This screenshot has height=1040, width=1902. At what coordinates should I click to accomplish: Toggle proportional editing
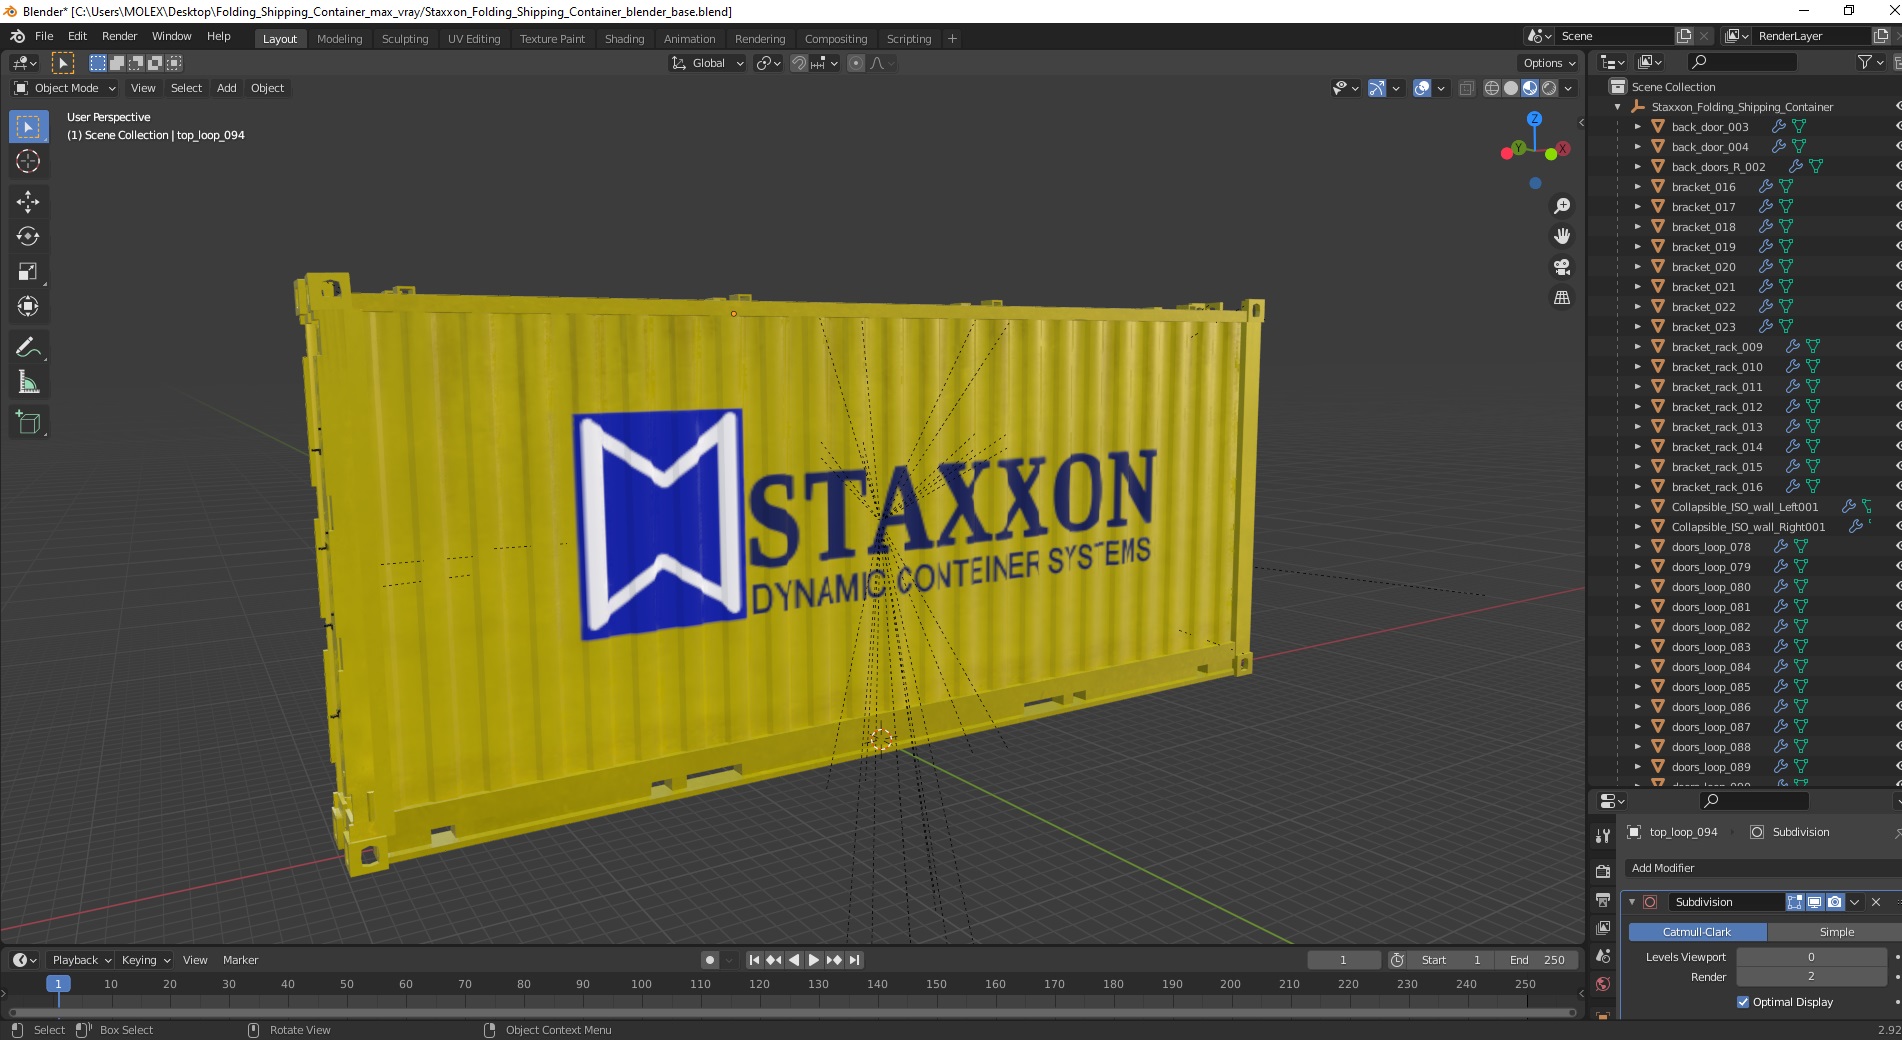tap(856, 63)
